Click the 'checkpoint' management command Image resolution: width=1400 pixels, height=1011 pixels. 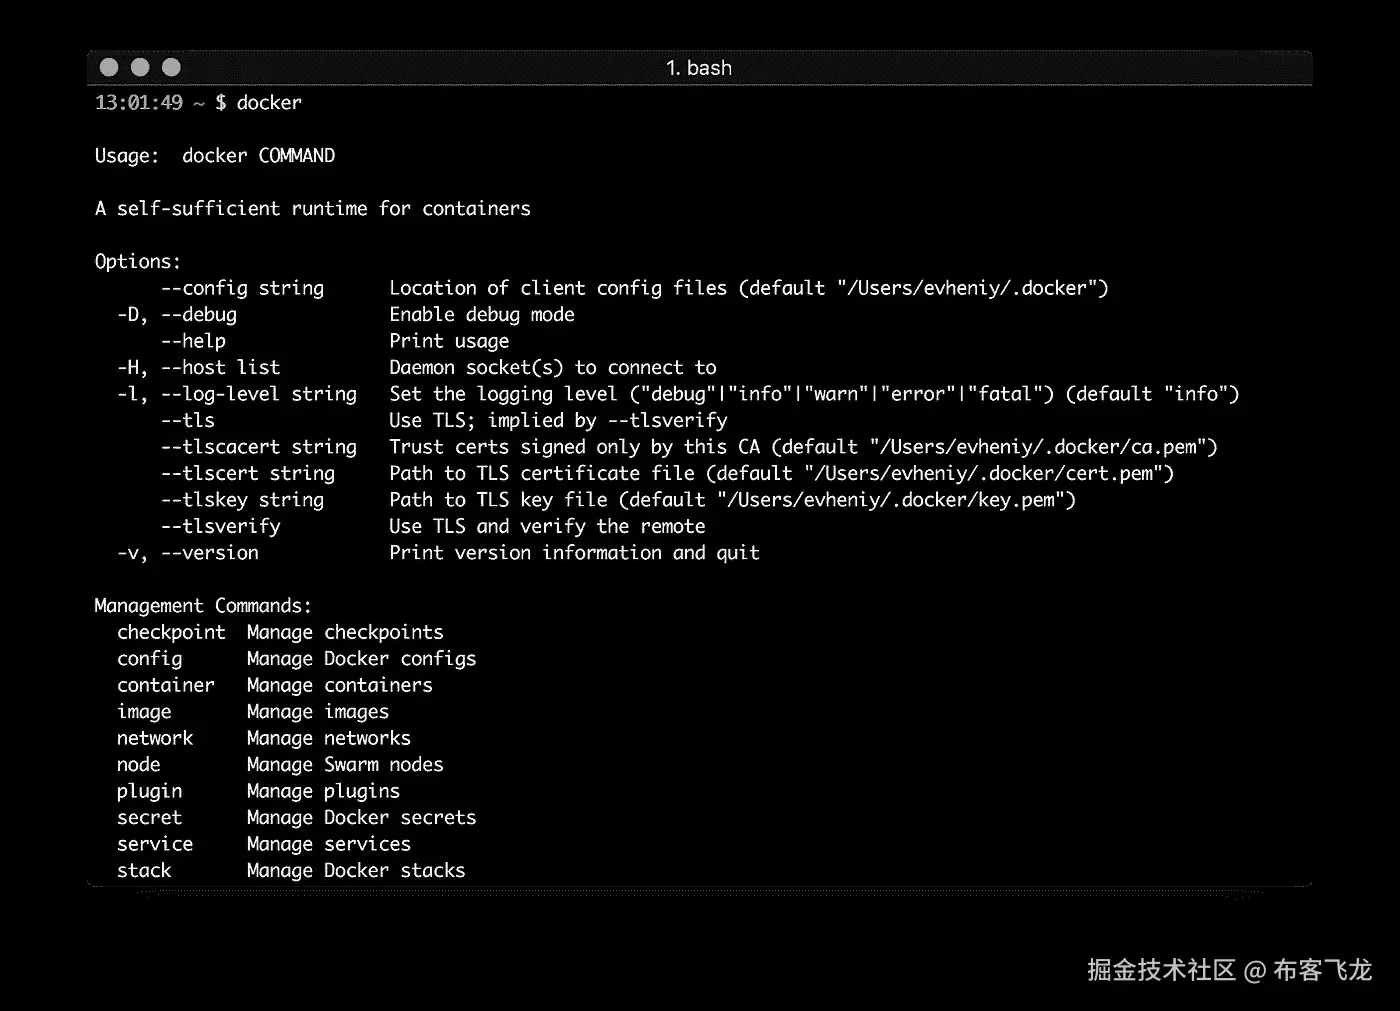coord(171,632)
